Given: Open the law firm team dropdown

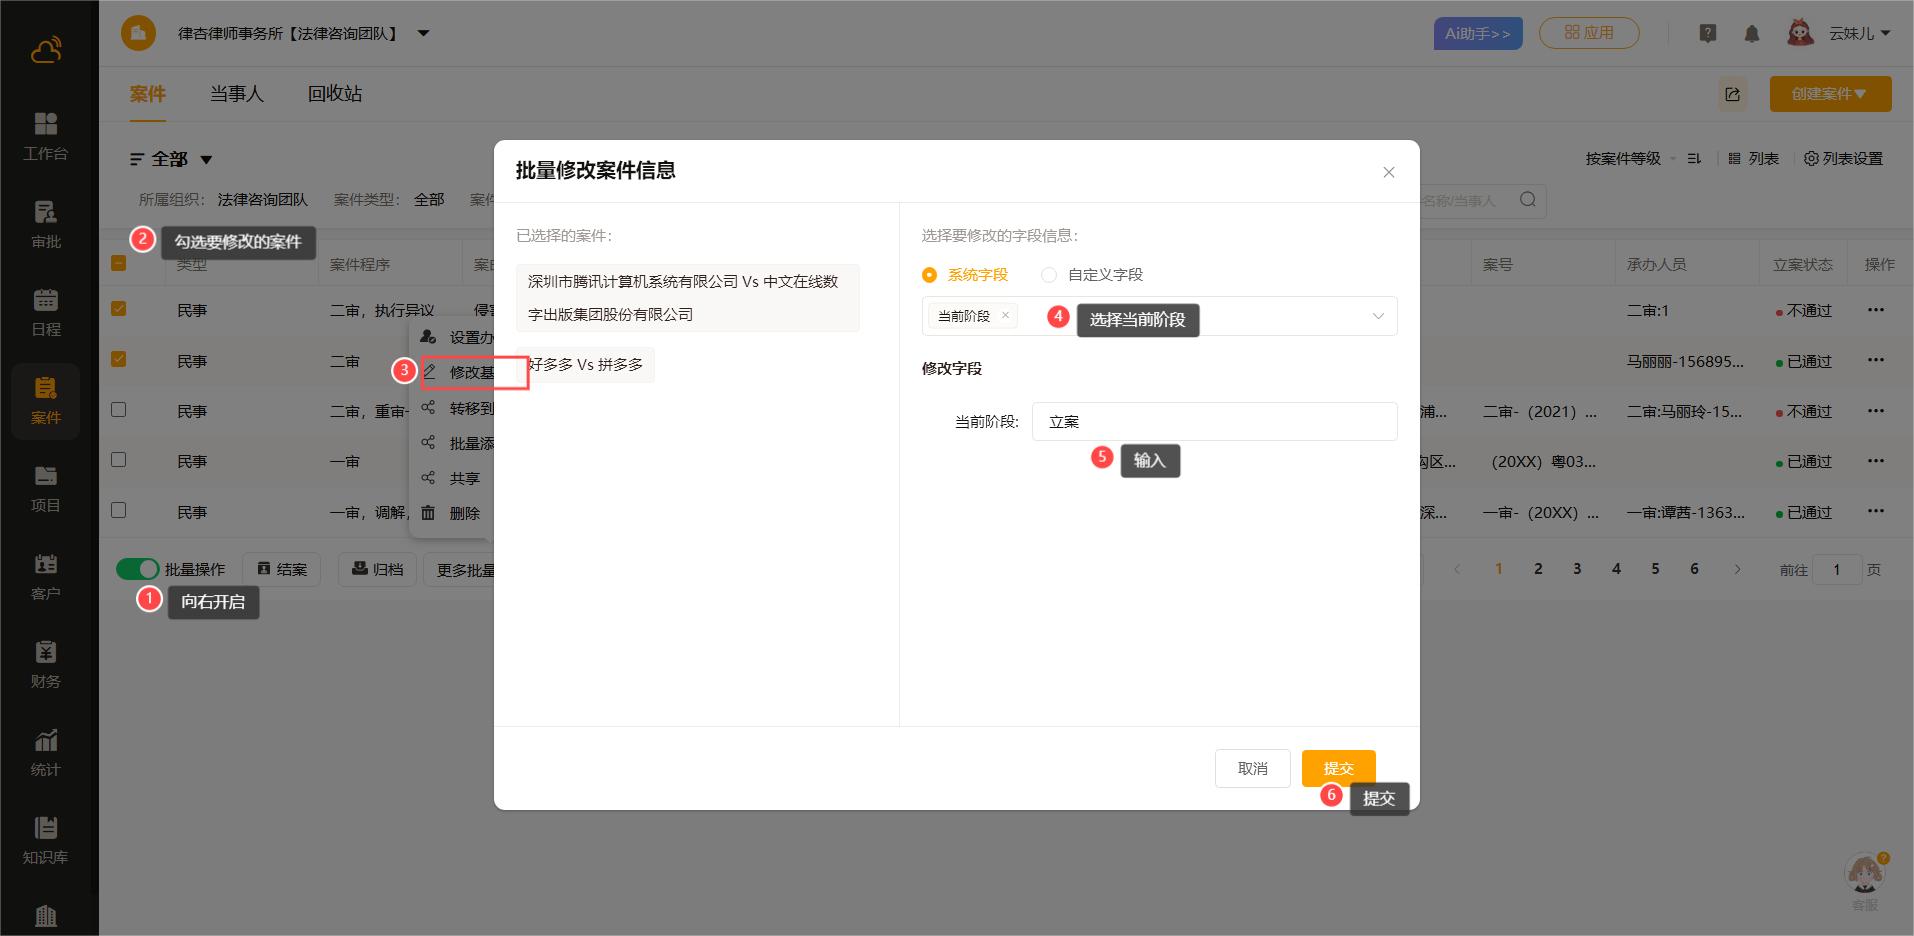Looking at the screenshot, I should point(423,34).
